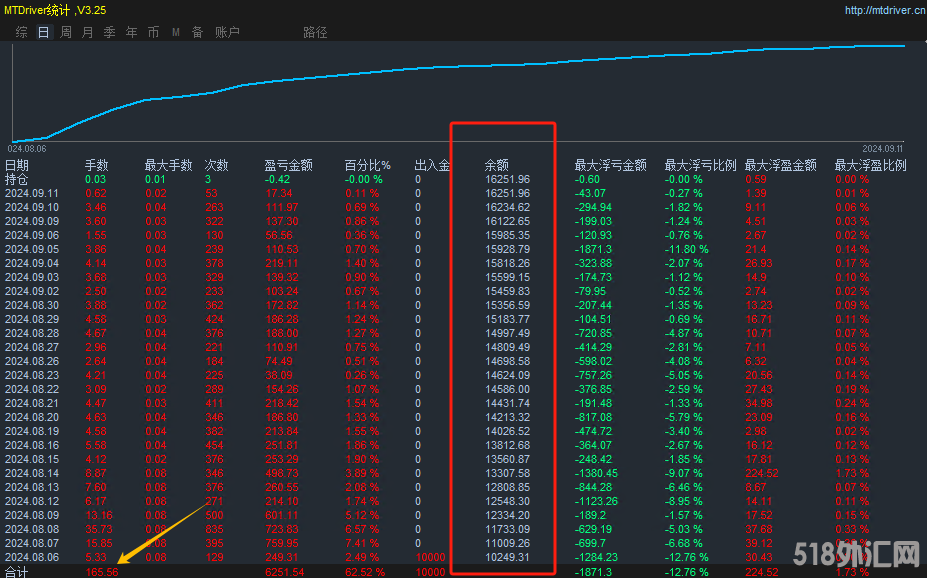This screenshot has width=927, height=578.
Task: Click the 最大浮盈金额 column header
Action: 780,165
